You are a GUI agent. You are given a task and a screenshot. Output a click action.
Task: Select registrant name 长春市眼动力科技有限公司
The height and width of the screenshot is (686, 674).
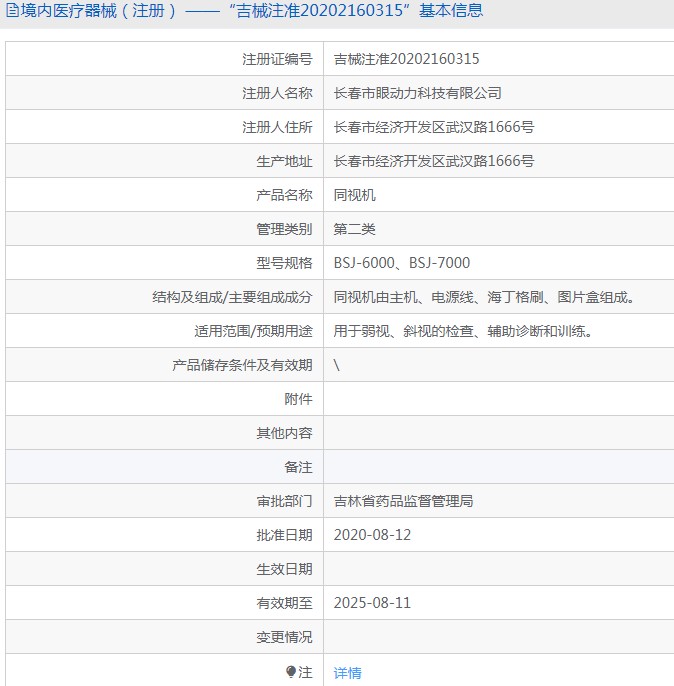tap(418, 93)
